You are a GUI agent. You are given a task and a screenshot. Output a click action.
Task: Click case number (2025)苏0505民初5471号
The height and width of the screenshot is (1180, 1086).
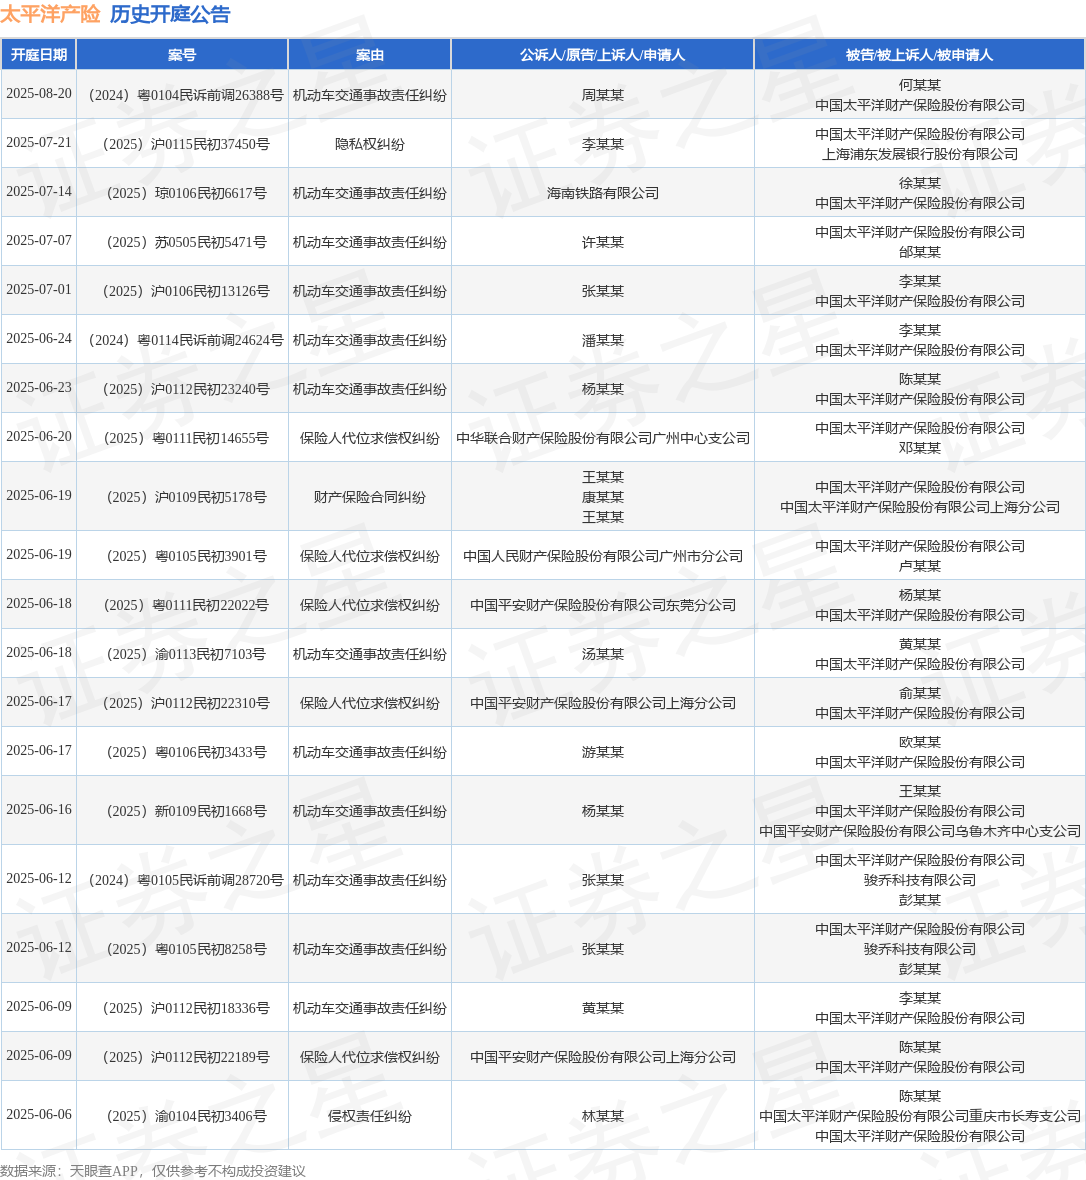point(186,242)
